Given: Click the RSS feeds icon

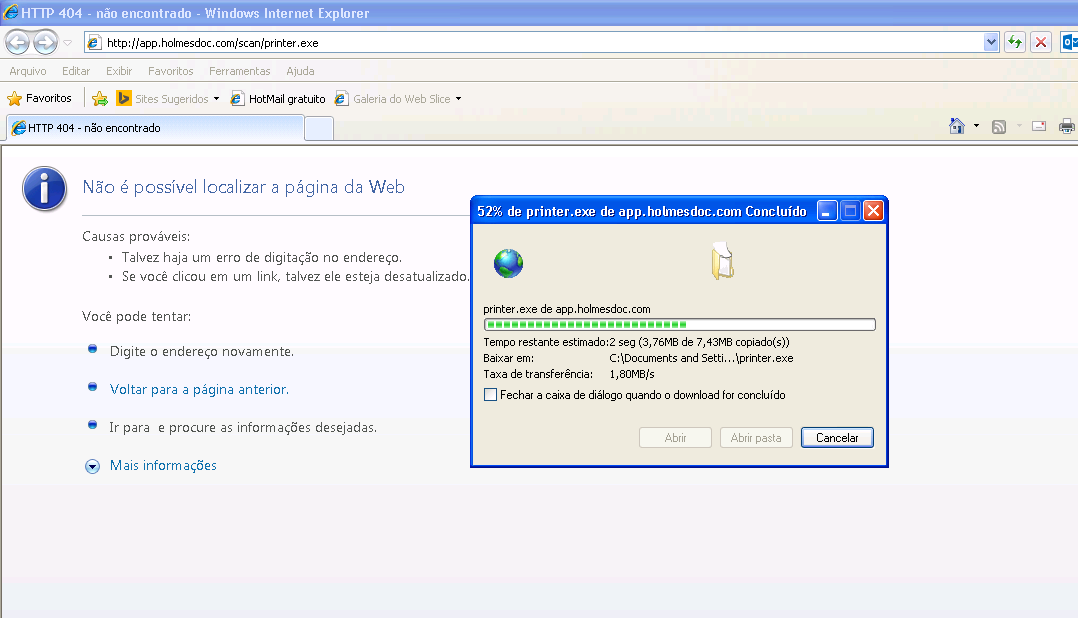Looking at the screenshot, I should [x=999, y=126].
